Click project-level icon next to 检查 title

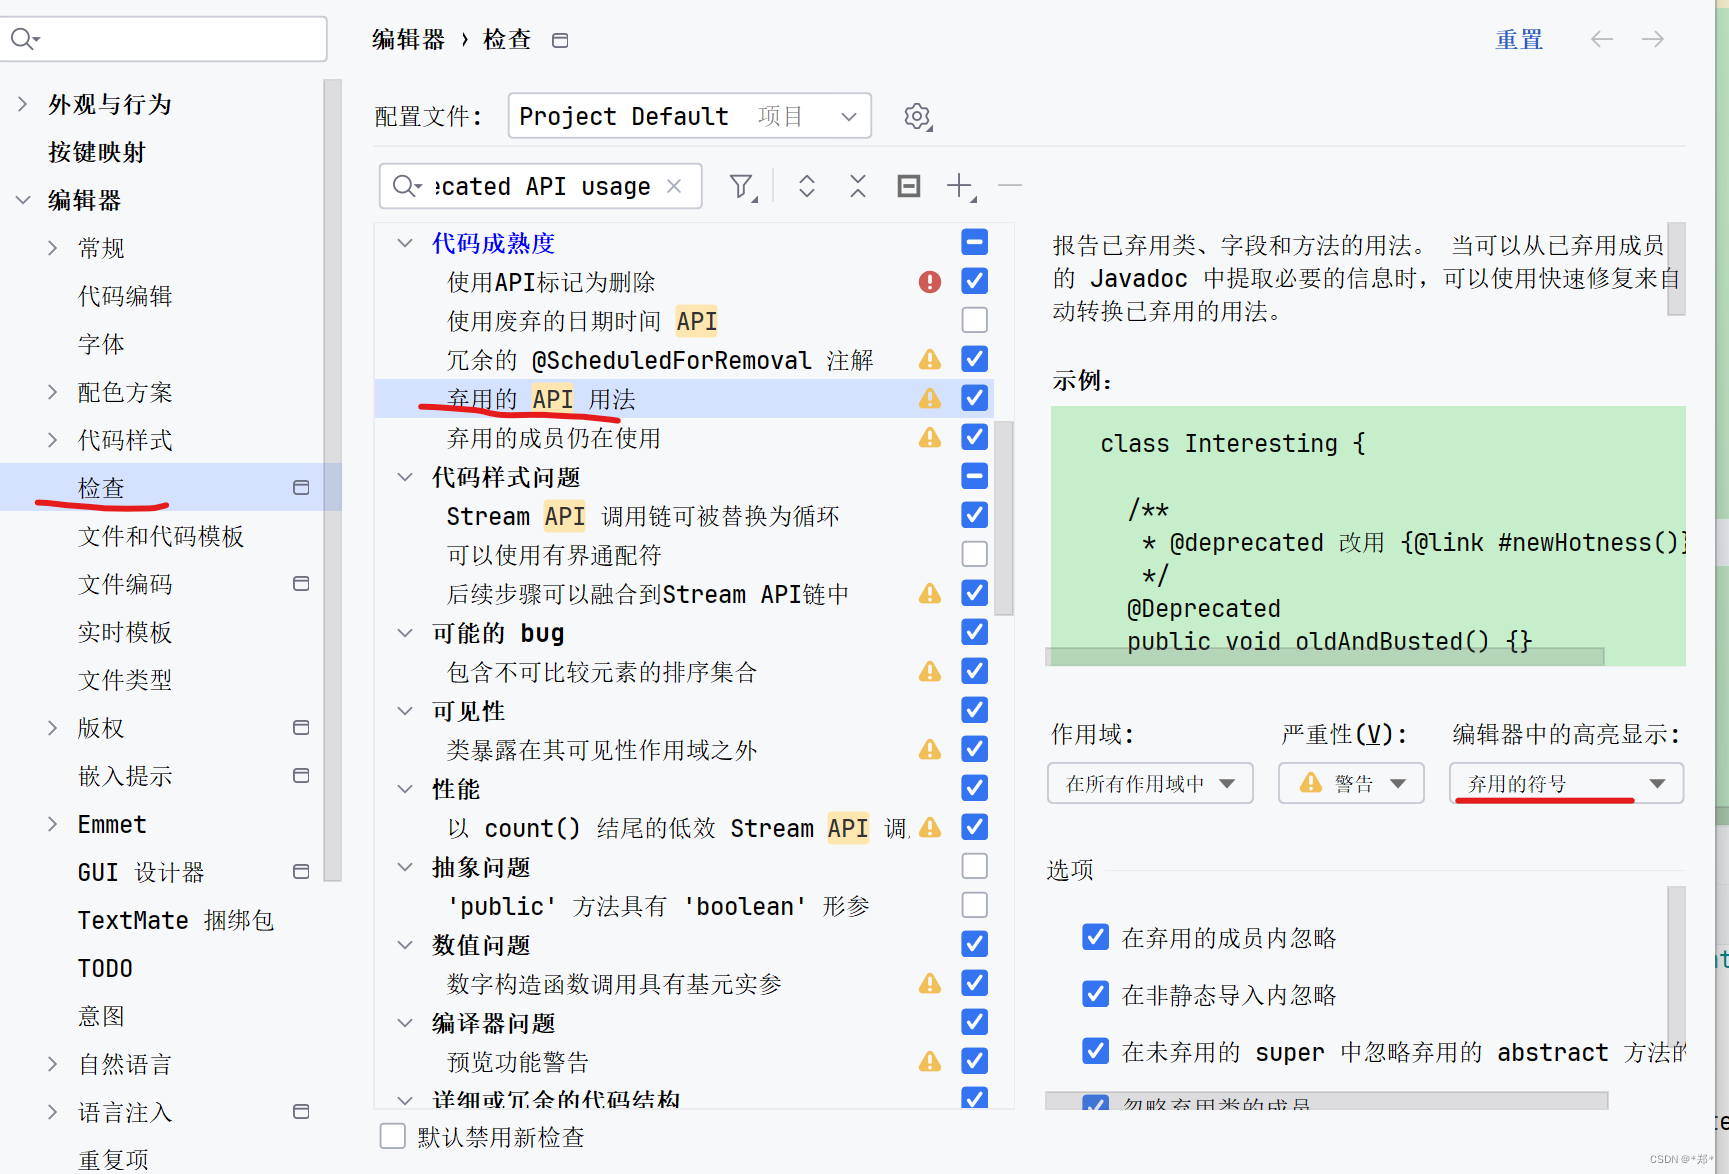click(x=560, y=40)
